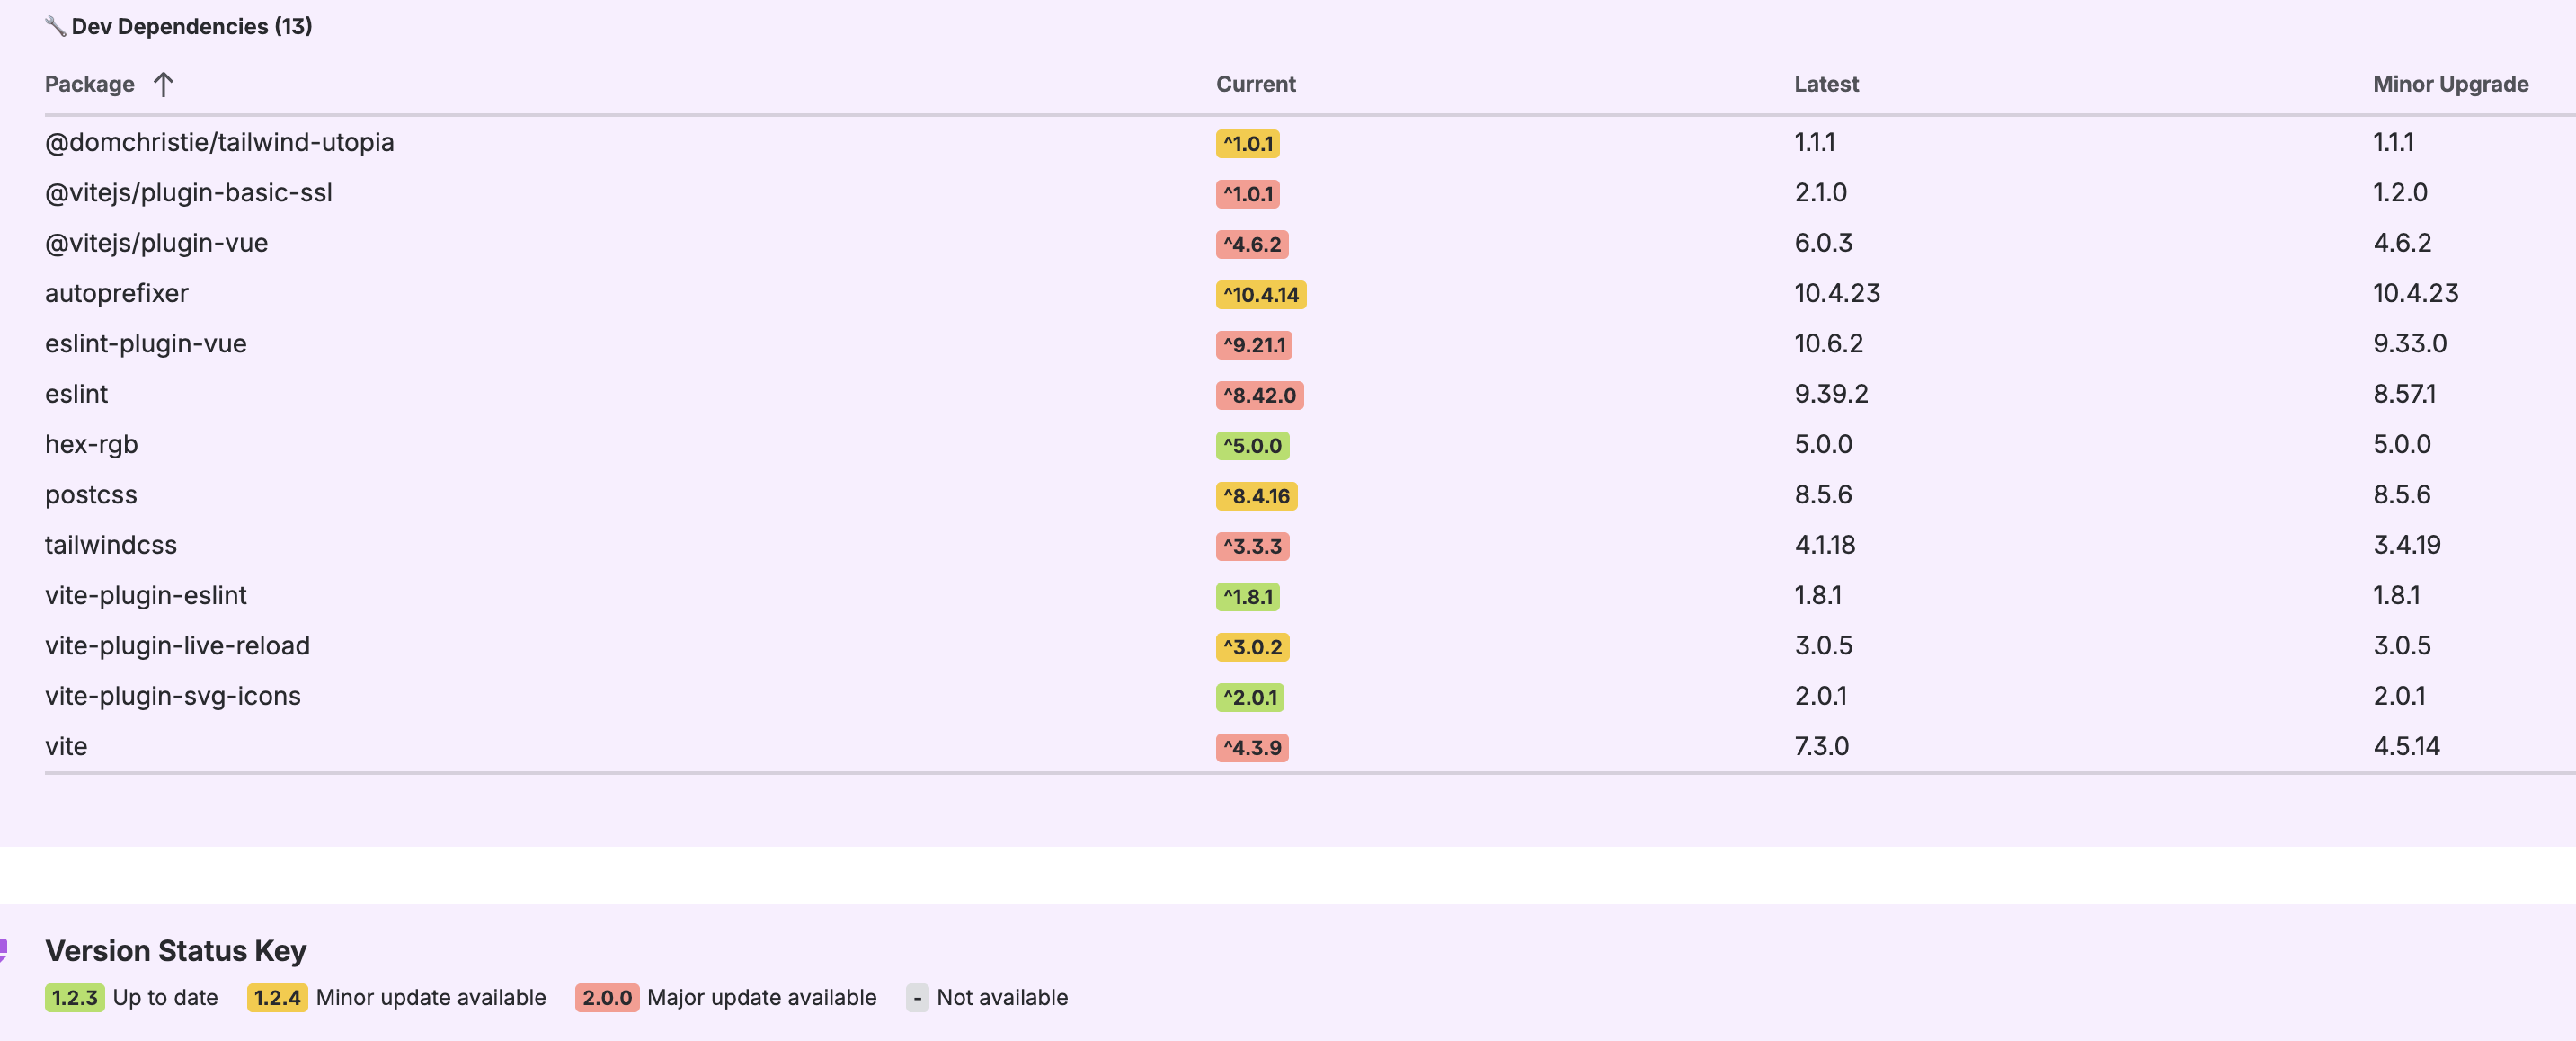Click the wrench icon beside Dev Dependencies
This screenshot has height=1041, width=2576.
tap(55, 26)
